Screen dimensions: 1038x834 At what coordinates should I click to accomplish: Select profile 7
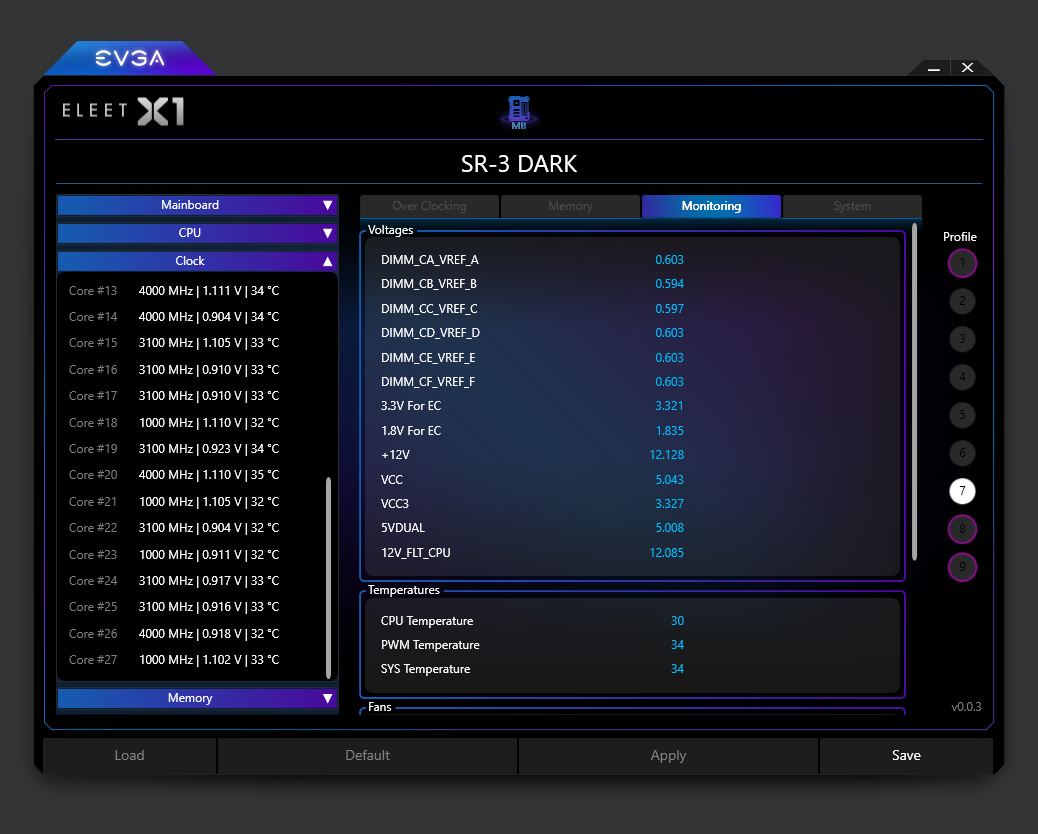[x=962, y=491]
